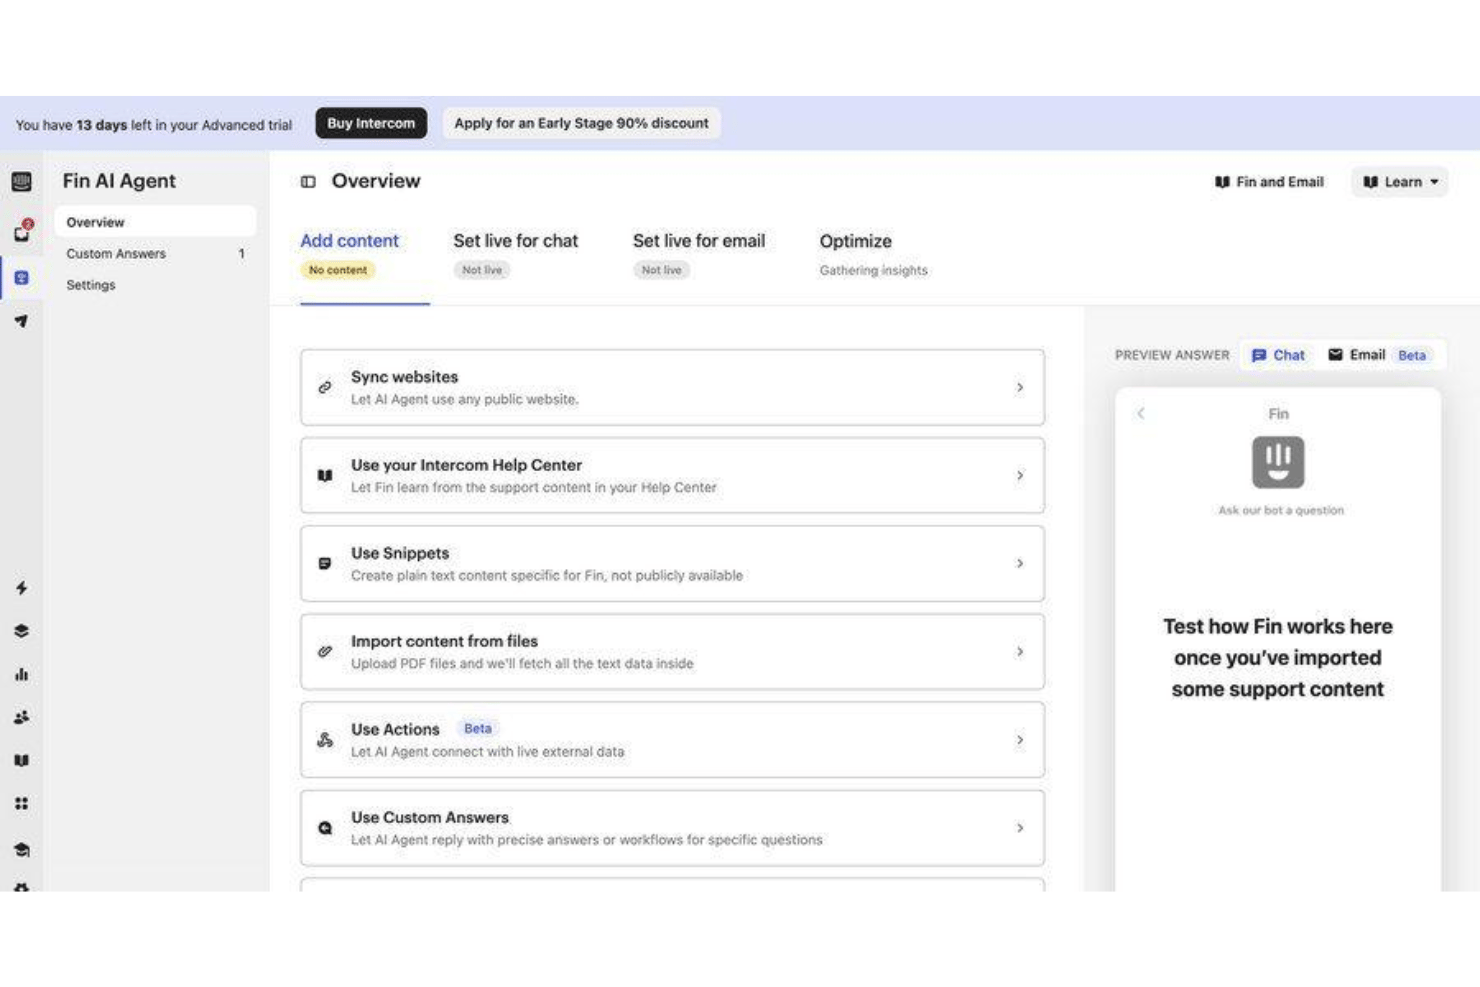Open the Fin and Email guide link
Screen dimensions: 1480x987
pos(1269,182)
